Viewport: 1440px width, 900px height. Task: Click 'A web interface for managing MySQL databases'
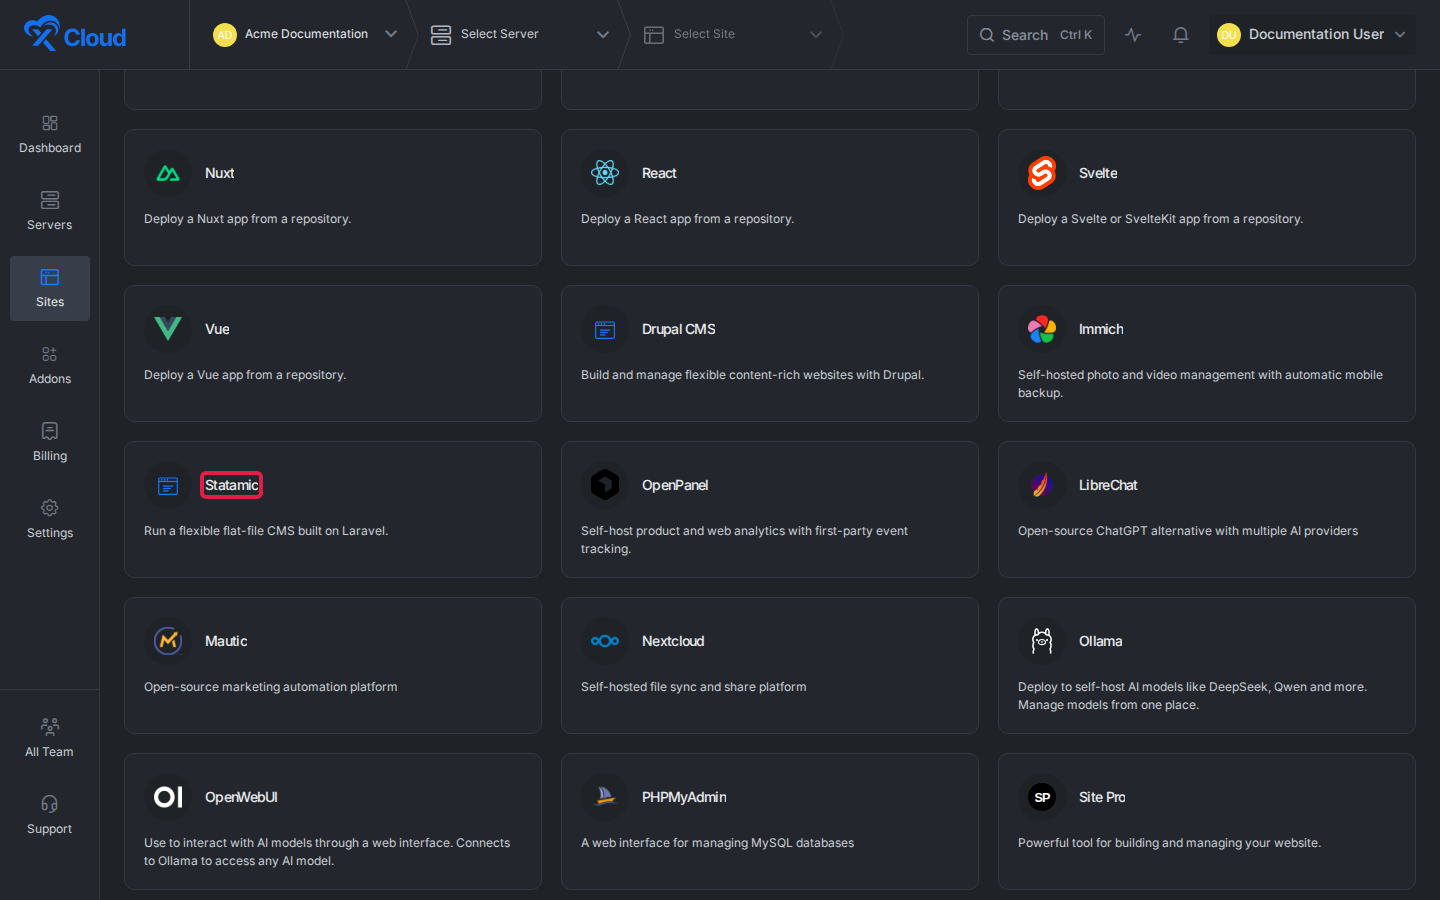click(718, 843)
